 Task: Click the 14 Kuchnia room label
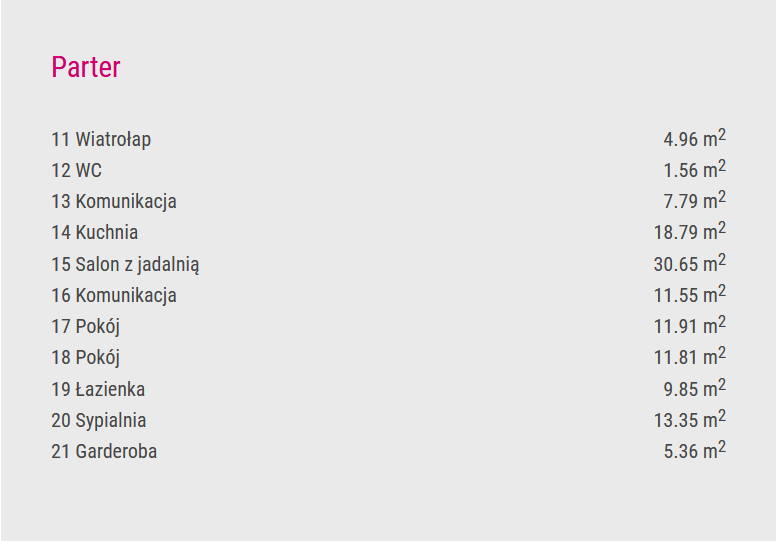pos(95,232)
